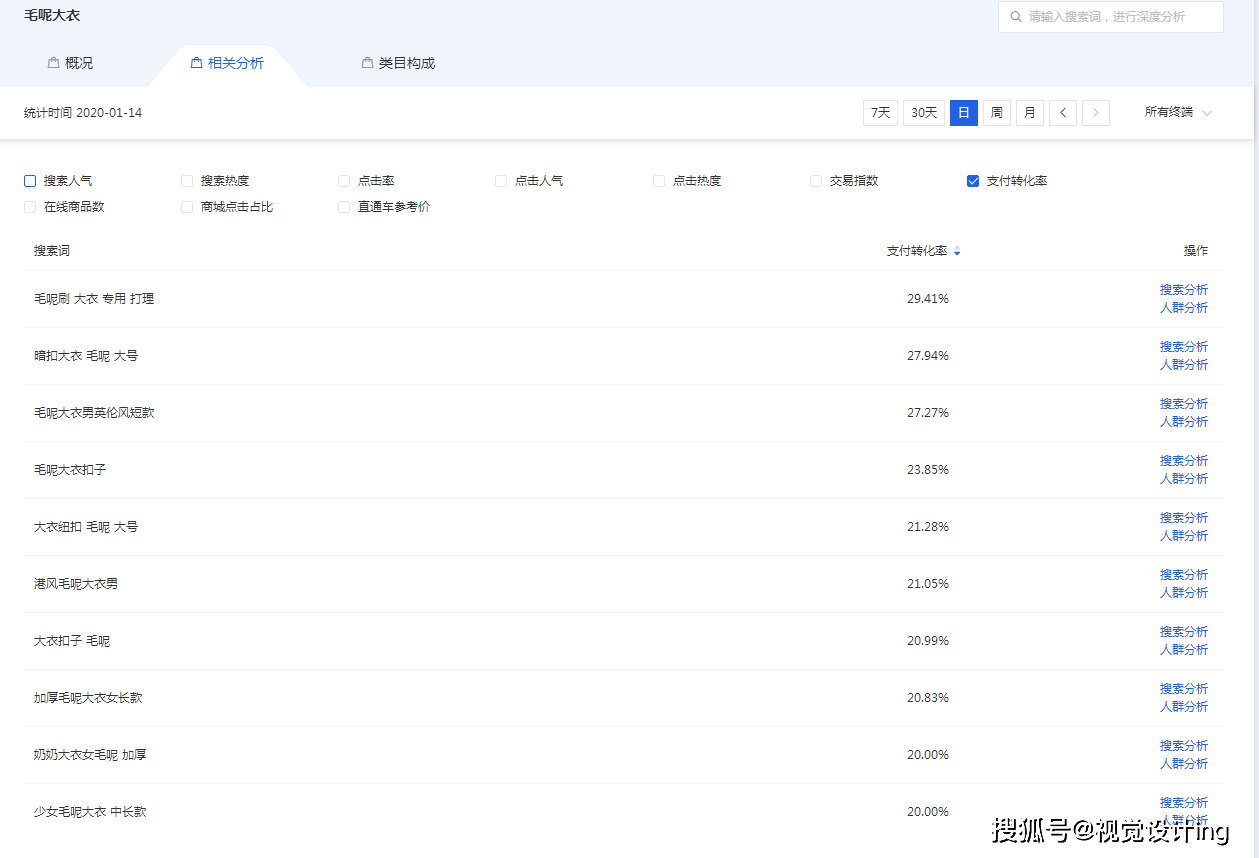View 人群分析 for 大衣纽扣 毛呢 大号
1259x858 pixels.
coord(1184,536)
